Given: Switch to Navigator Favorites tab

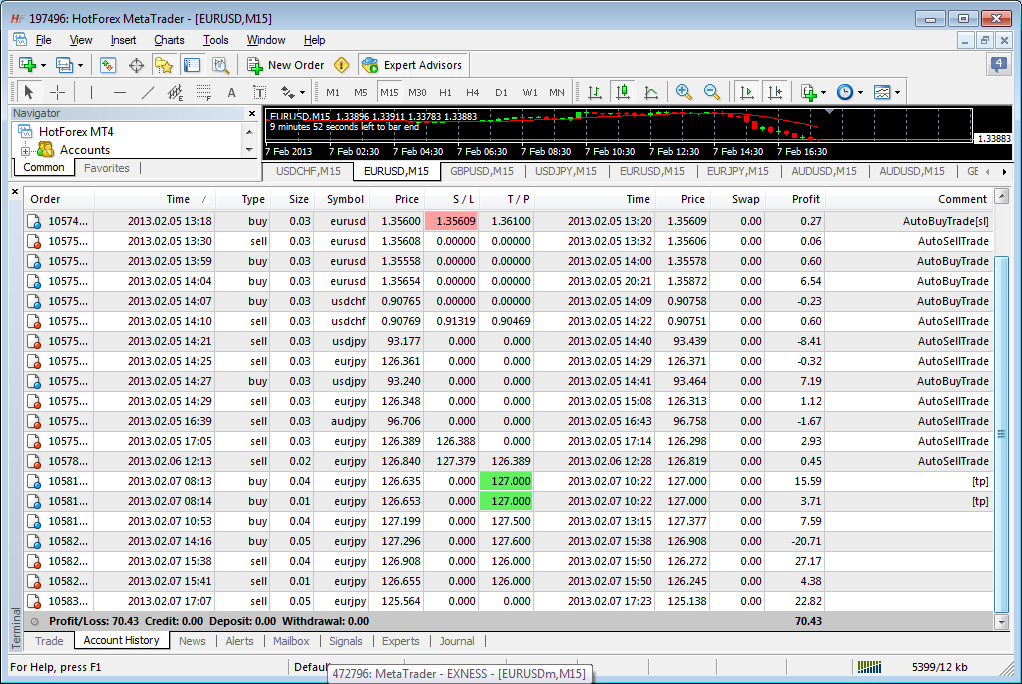Looking at the screenshot, I should click(107, 168).
